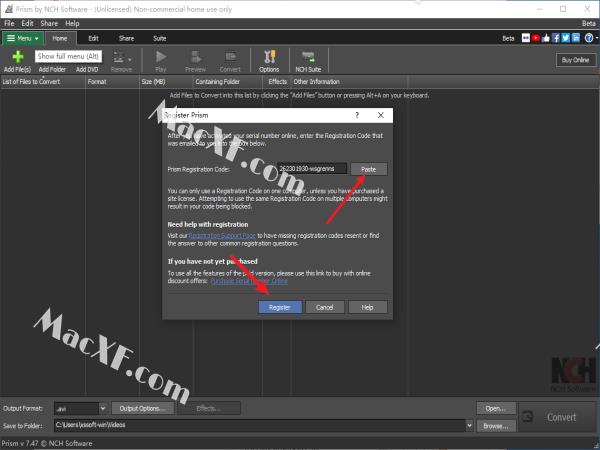Open the File menu
The height and width of the screenshot is (450, 600).
pos(9,23)
